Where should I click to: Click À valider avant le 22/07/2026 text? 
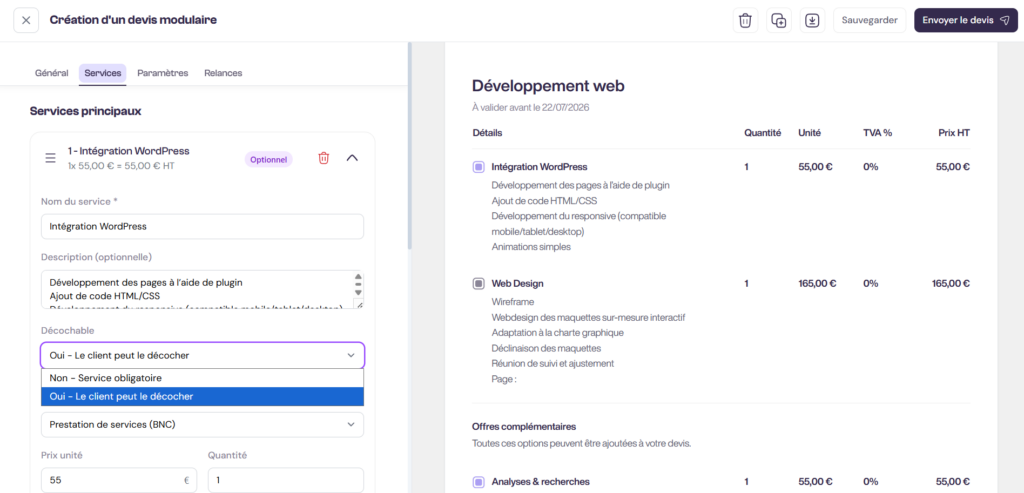pyautogui.click(x=530, y=107)
